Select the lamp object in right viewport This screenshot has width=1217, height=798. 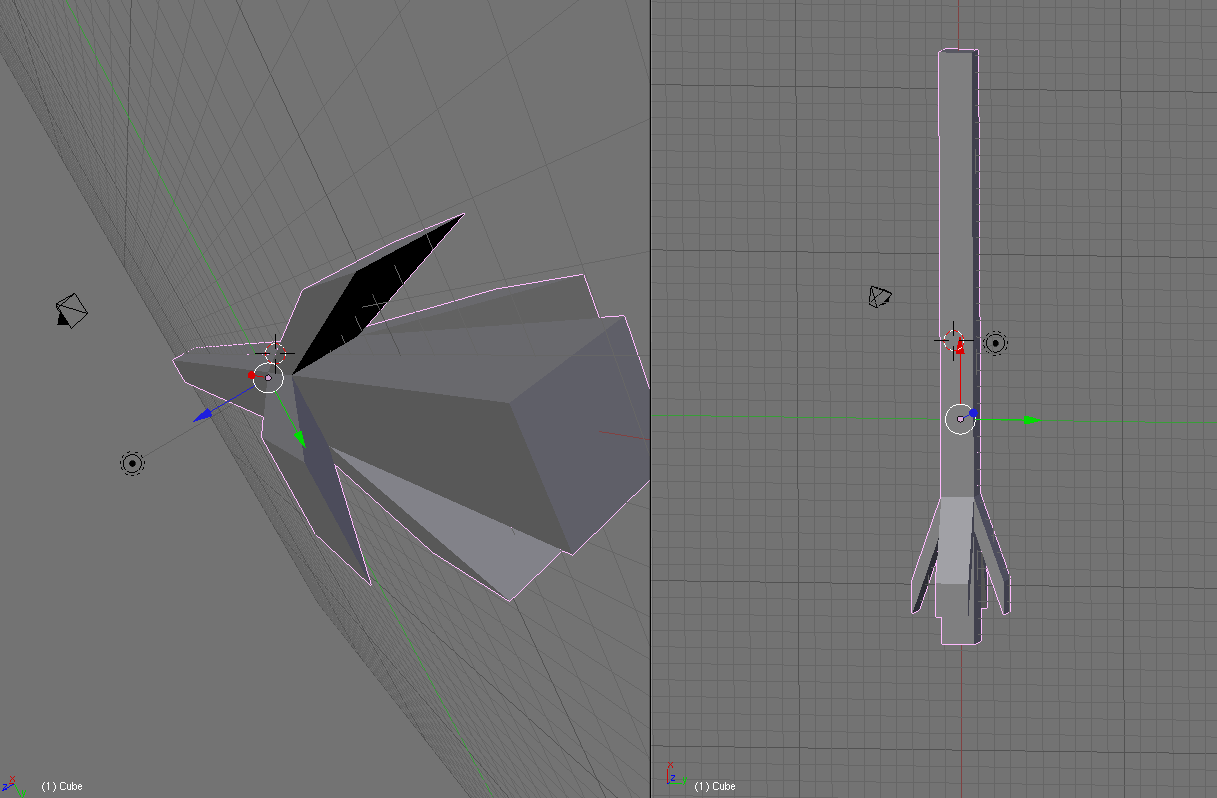pyautogui.click(x=995, y=343)
